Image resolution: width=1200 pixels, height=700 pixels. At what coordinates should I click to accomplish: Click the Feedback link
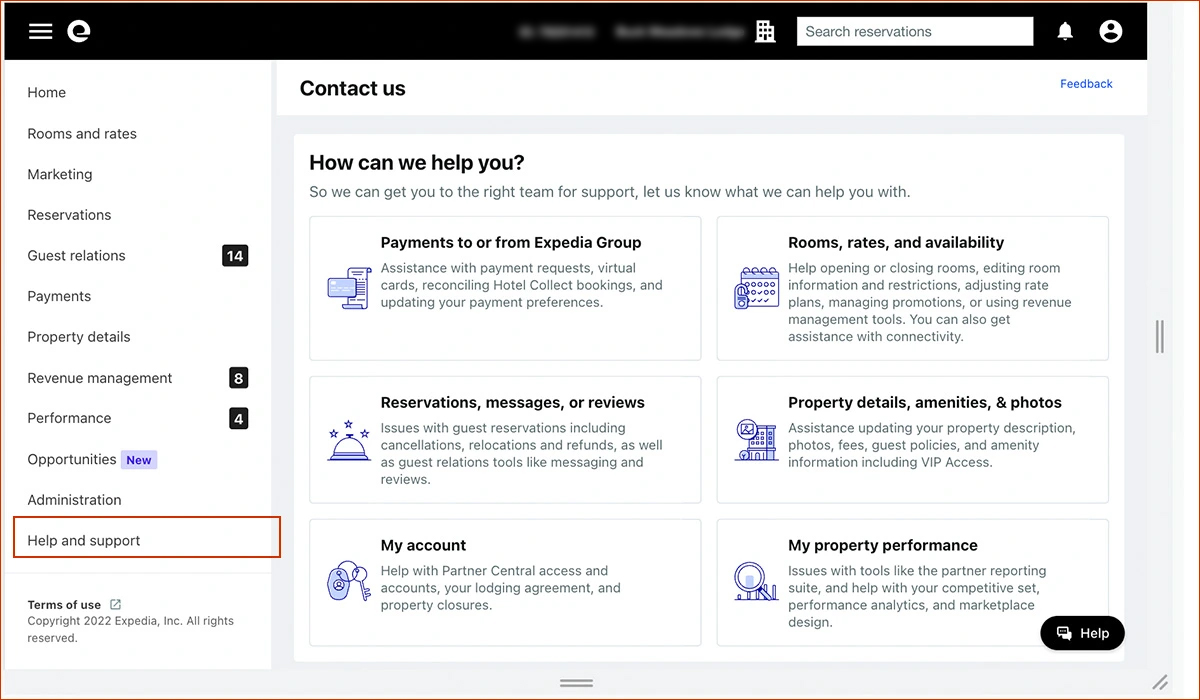pos(1086,84)
